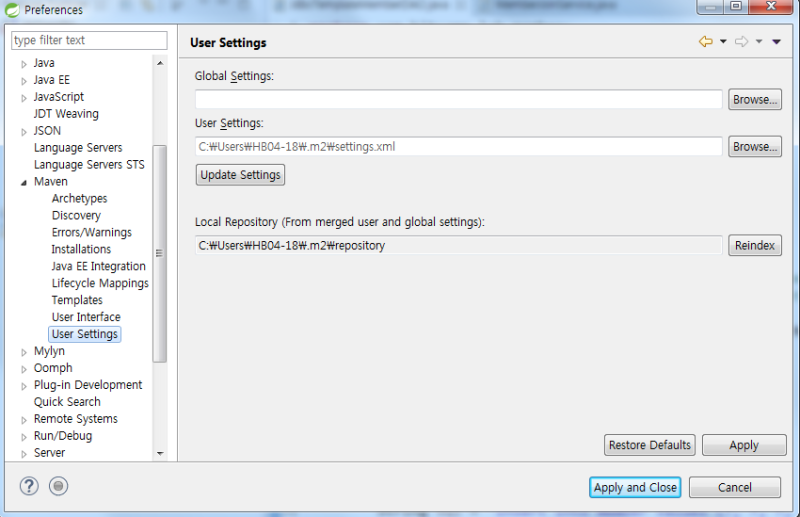Click the record/oomph preference recorder icon
Screen dimensions: 800x517
(58, 486)
